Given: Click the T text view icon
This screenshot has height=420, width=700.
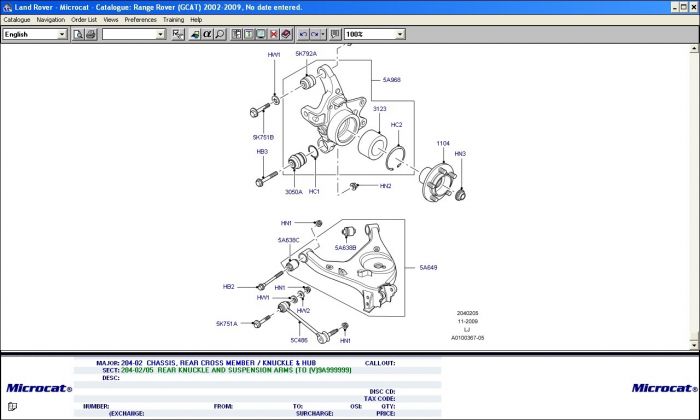Looking at the screenshot, I should [x=249, y=34].
